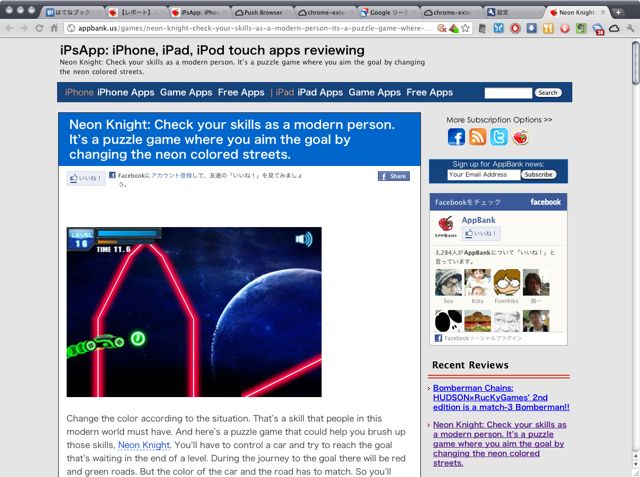Open iPhone Free Apps navigation link
The image size is (640, 477).
click(241, 93)
